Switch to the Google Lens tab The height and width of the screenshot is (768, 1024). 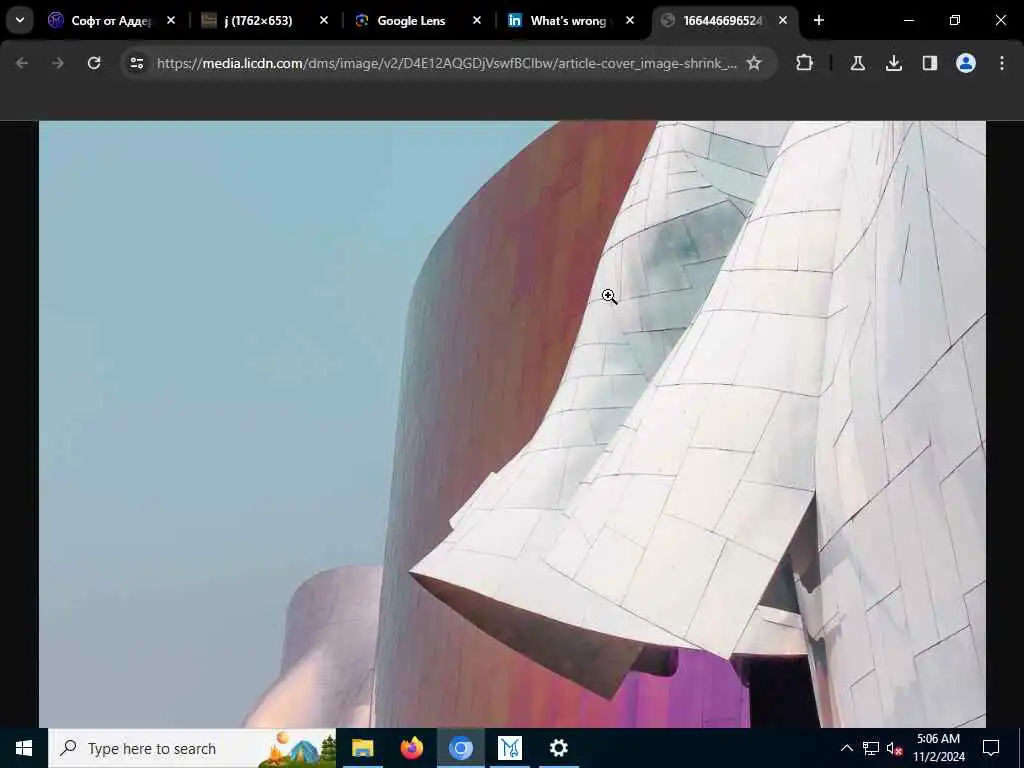pos(416,20)
